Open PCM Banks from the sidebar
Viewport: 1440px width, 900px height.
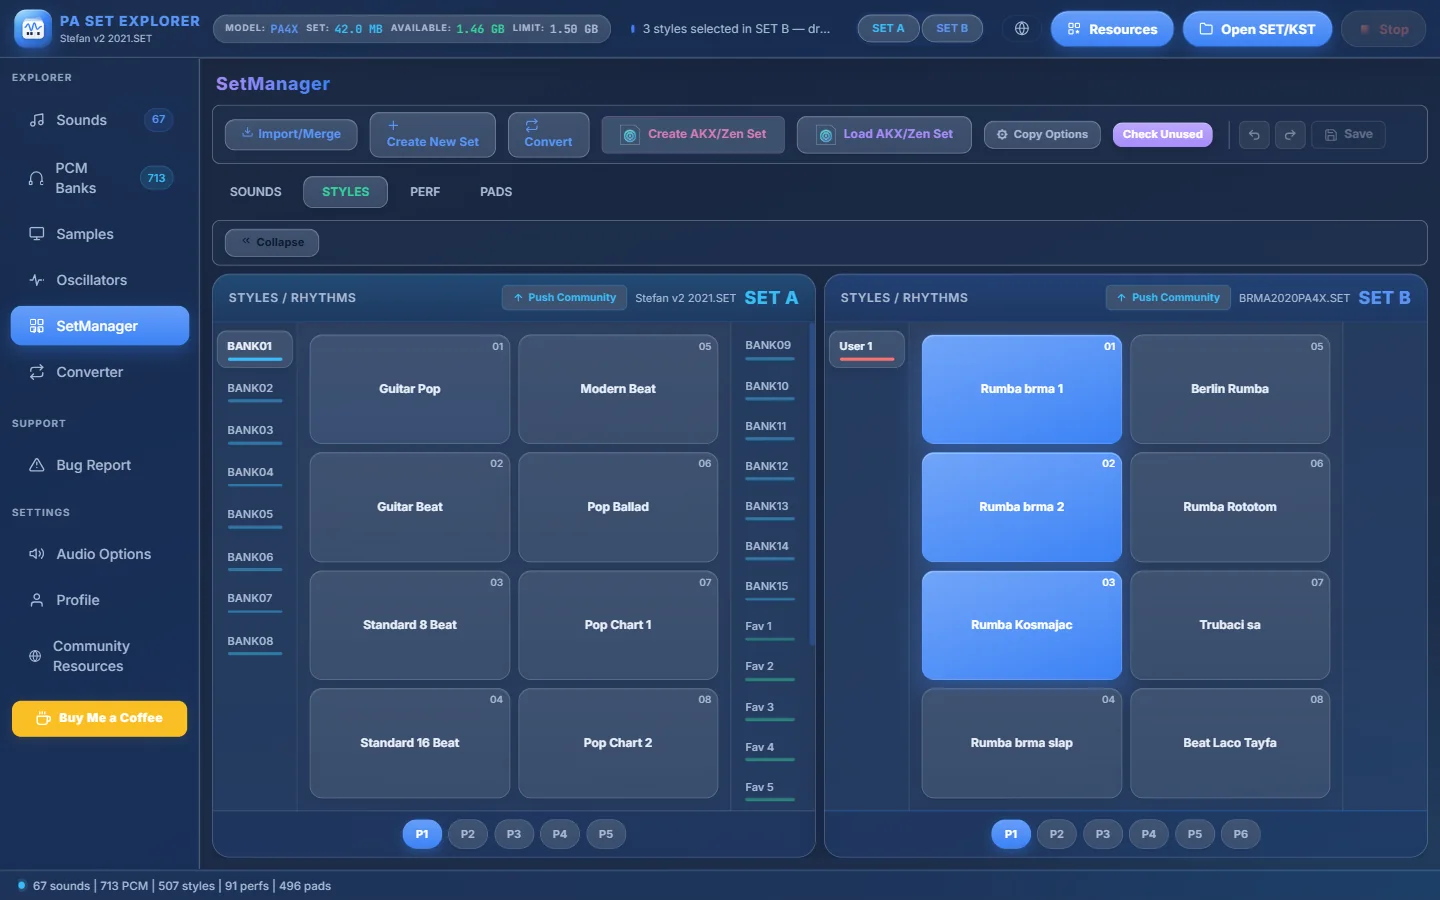(x=100, y=178)
